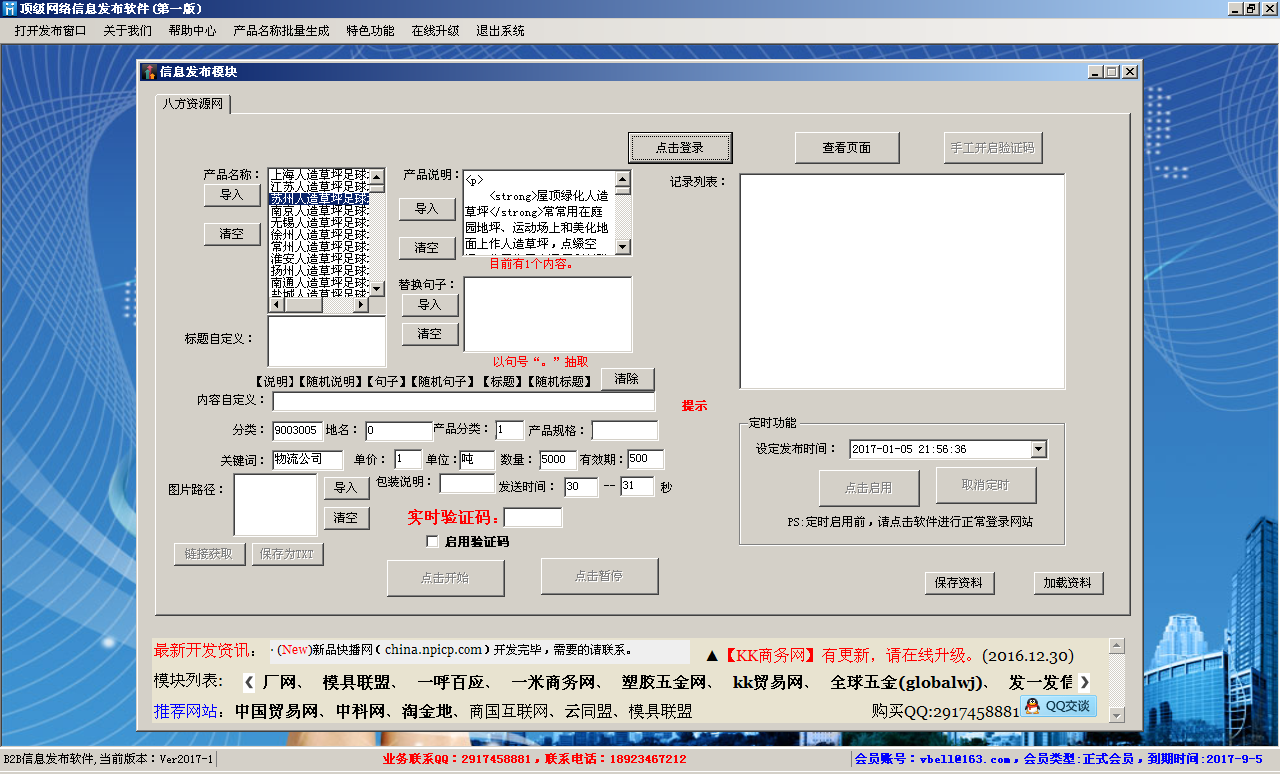Click 分类 field with 9003005
The height and width of the screenshot is (774, 1280).
[297, 430]
